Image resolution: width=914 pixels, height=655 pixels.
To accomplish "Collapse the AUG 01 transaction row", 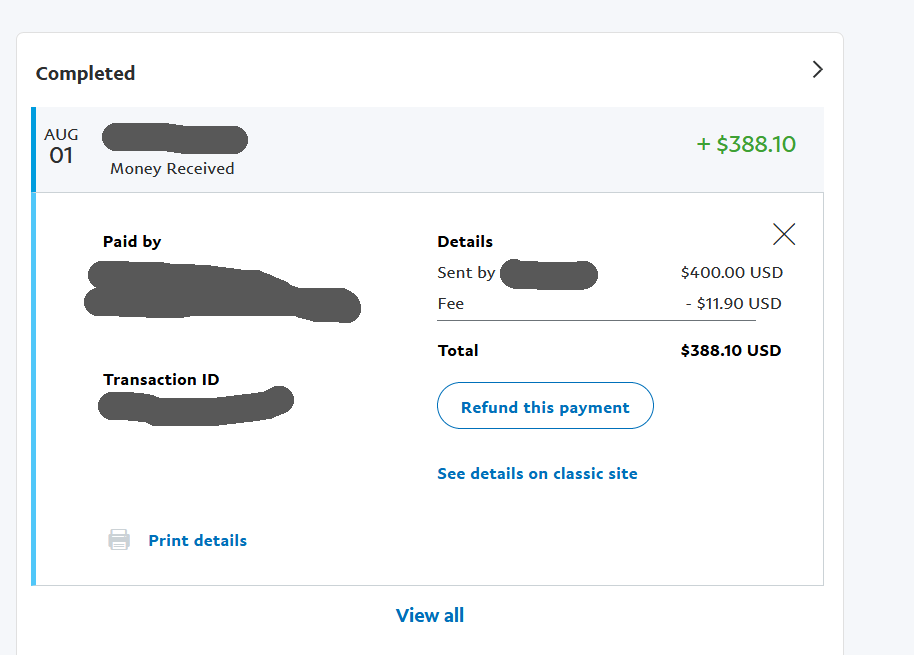I will 427,150.
